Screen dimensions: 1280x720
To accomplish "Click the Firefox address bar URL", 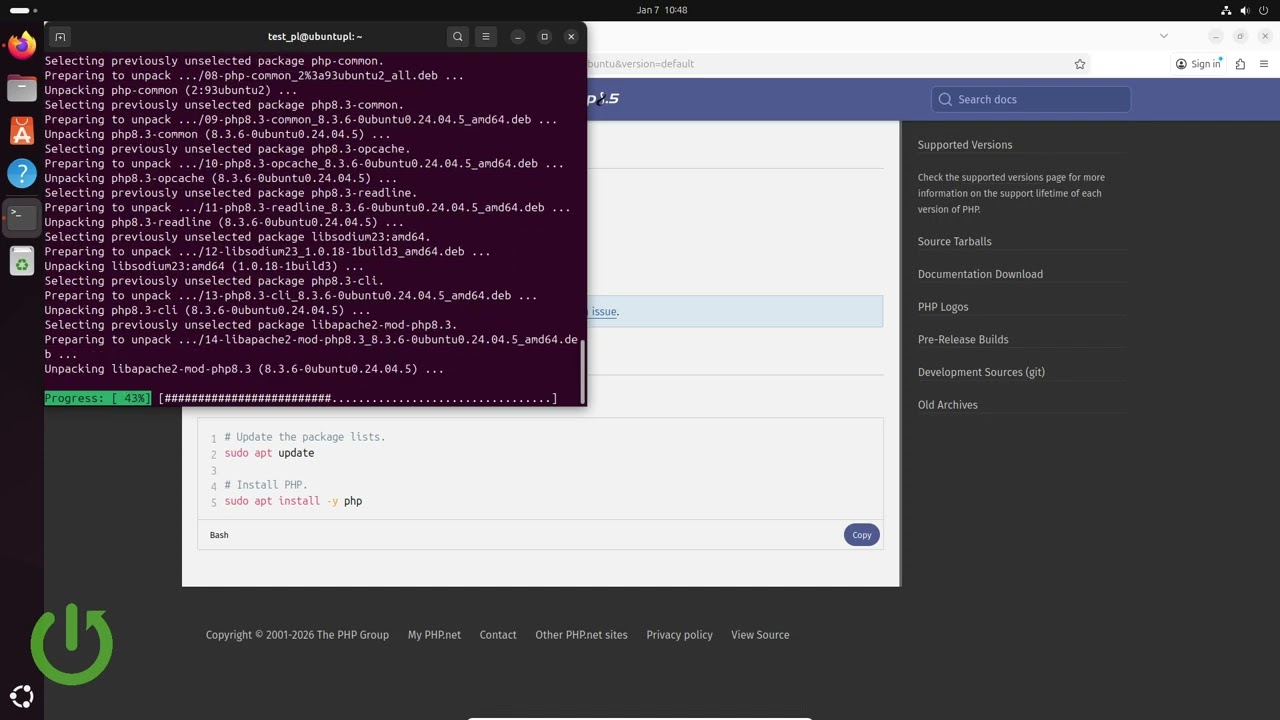I will [640, 64].
